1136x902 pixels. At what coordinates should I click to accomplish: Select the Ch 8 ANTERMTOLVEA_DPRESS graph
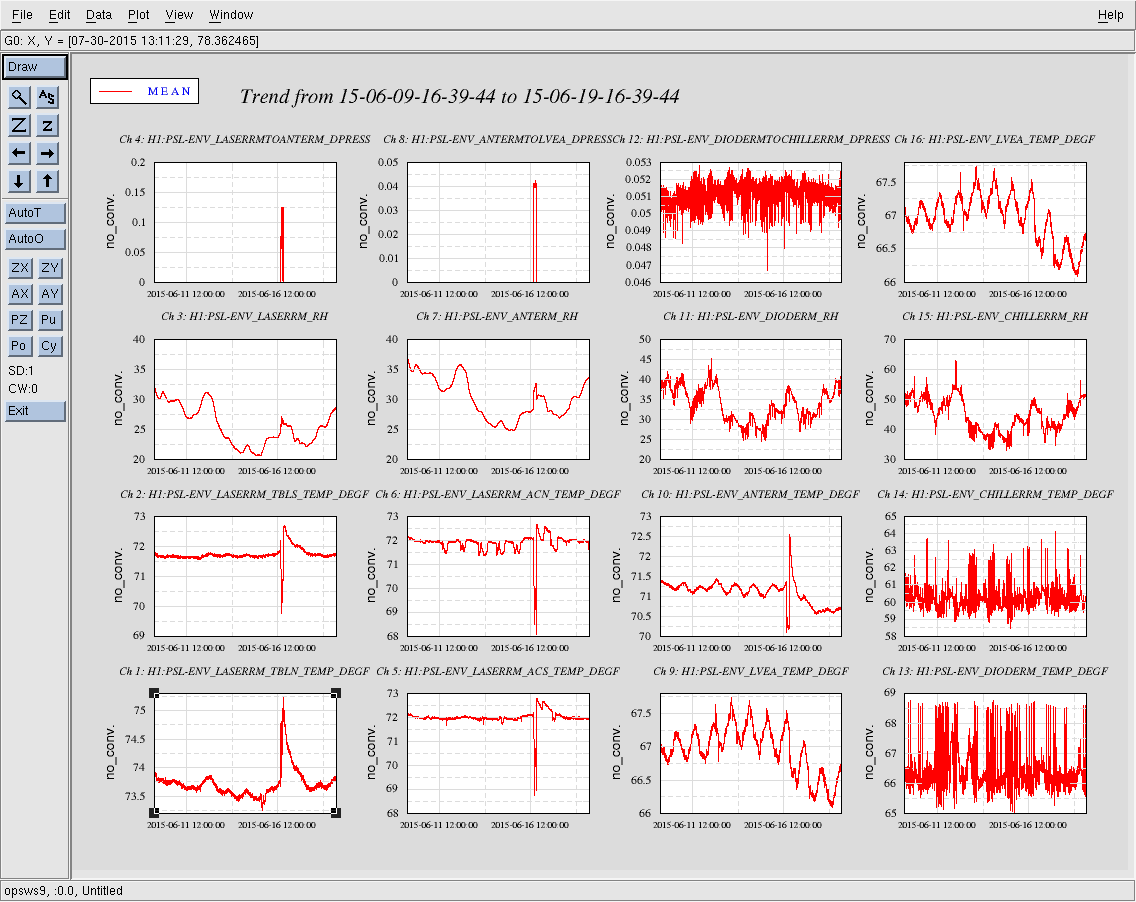[498, 222]
